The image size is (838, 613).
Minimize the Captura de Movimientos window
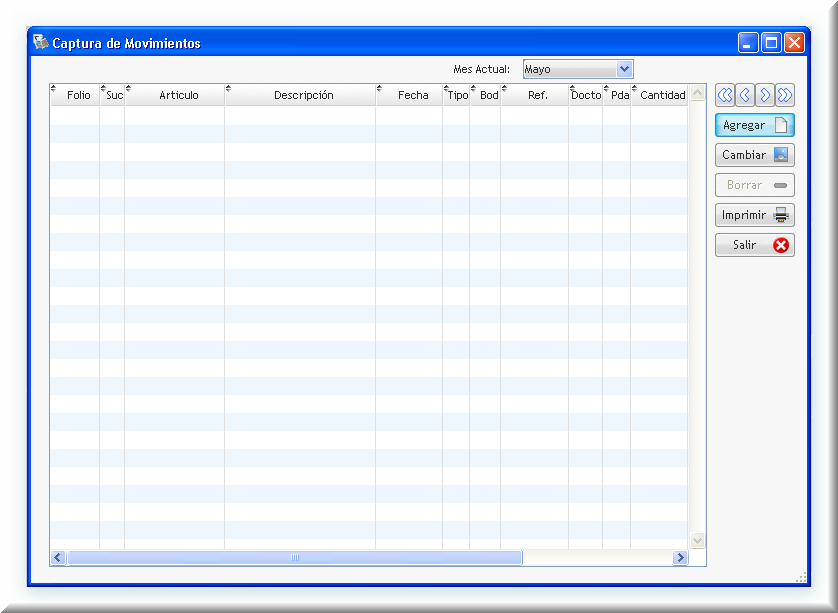(748, 42)
